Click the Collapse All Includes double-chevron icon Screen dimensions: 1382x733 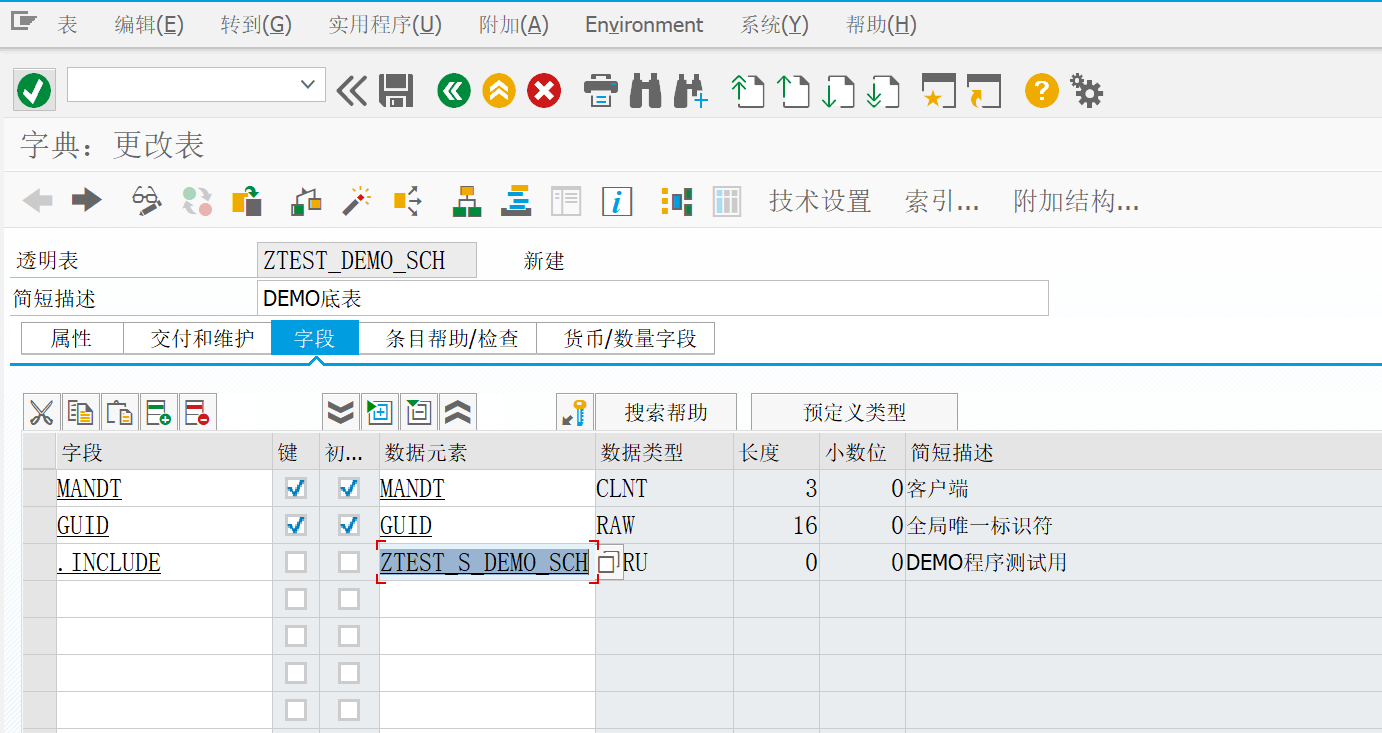[x=458, y=412]
